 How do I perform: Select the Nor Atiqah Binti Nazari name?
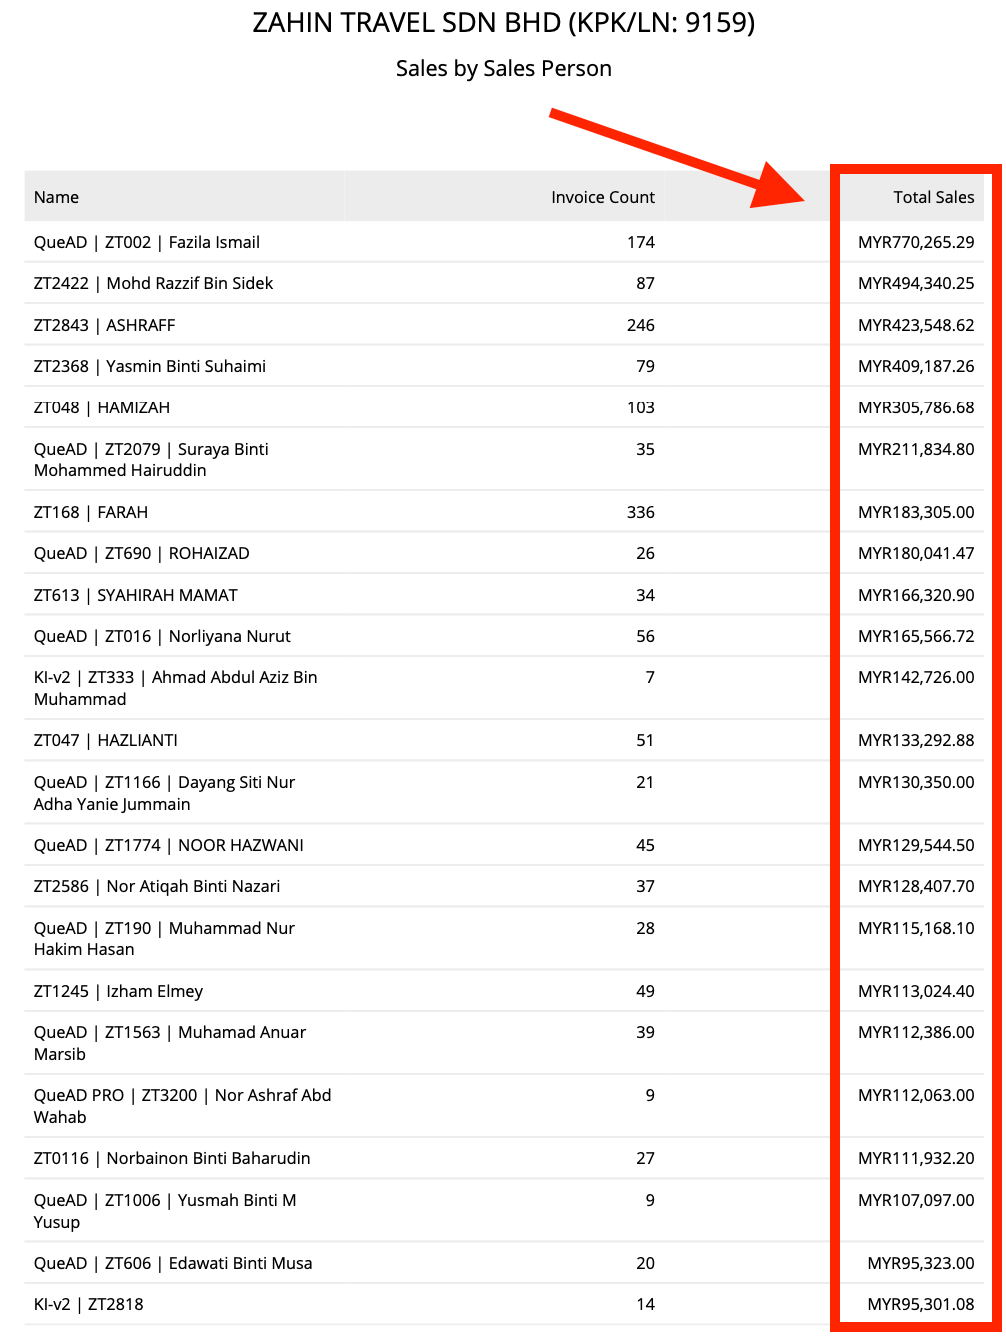pos(157,886)
